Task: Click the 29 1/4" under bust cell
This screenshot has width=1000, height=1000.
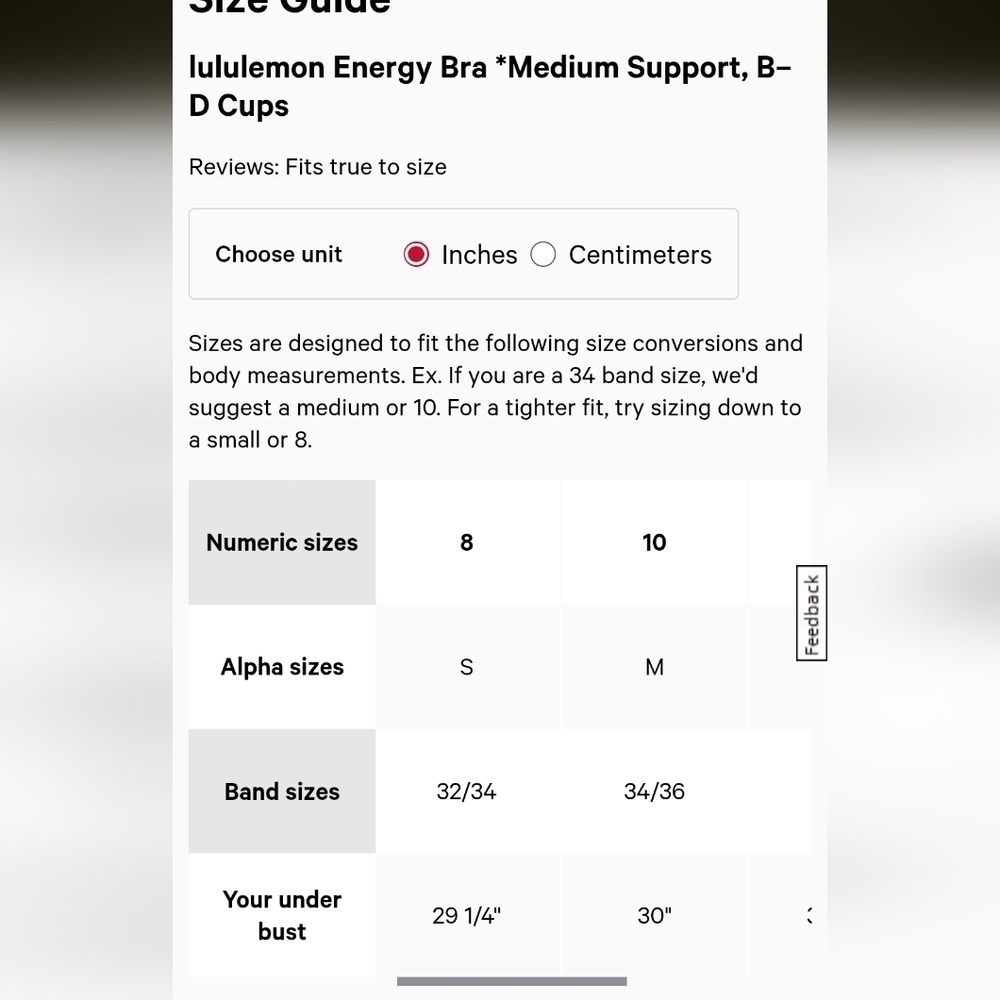Action: [x=467, y=915]
